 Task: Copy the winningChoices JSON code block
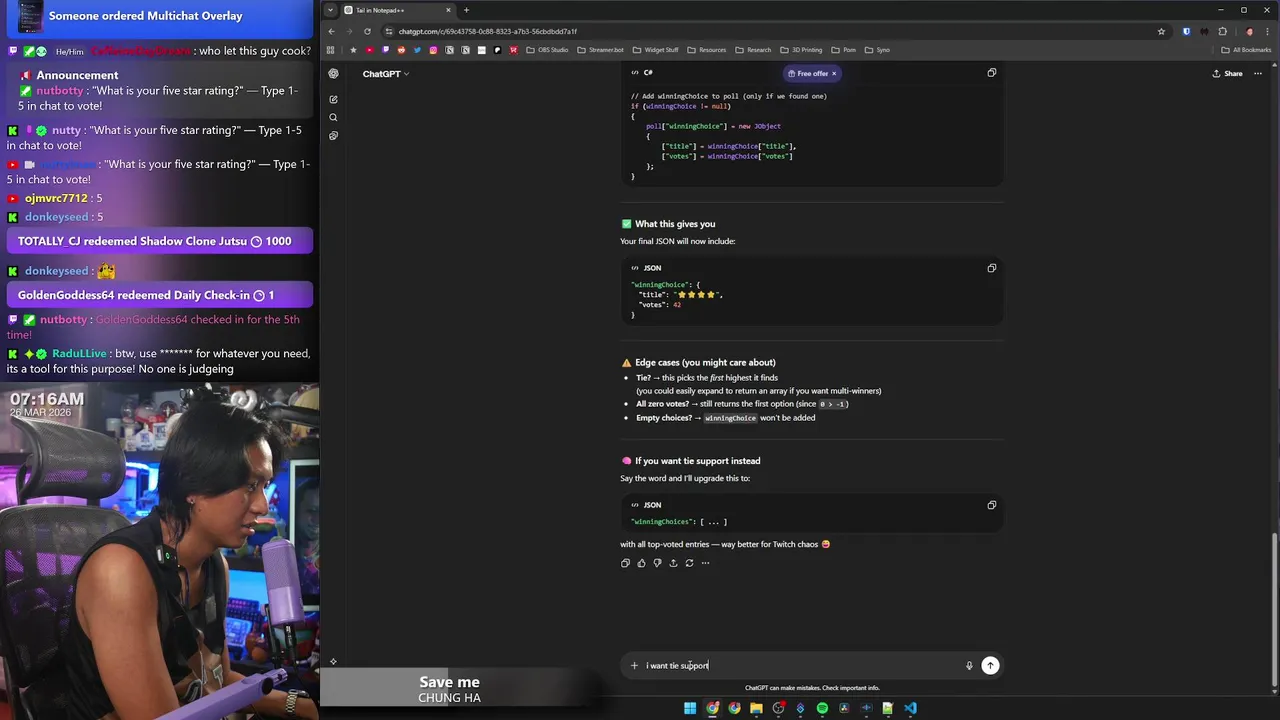coord(992,505)
